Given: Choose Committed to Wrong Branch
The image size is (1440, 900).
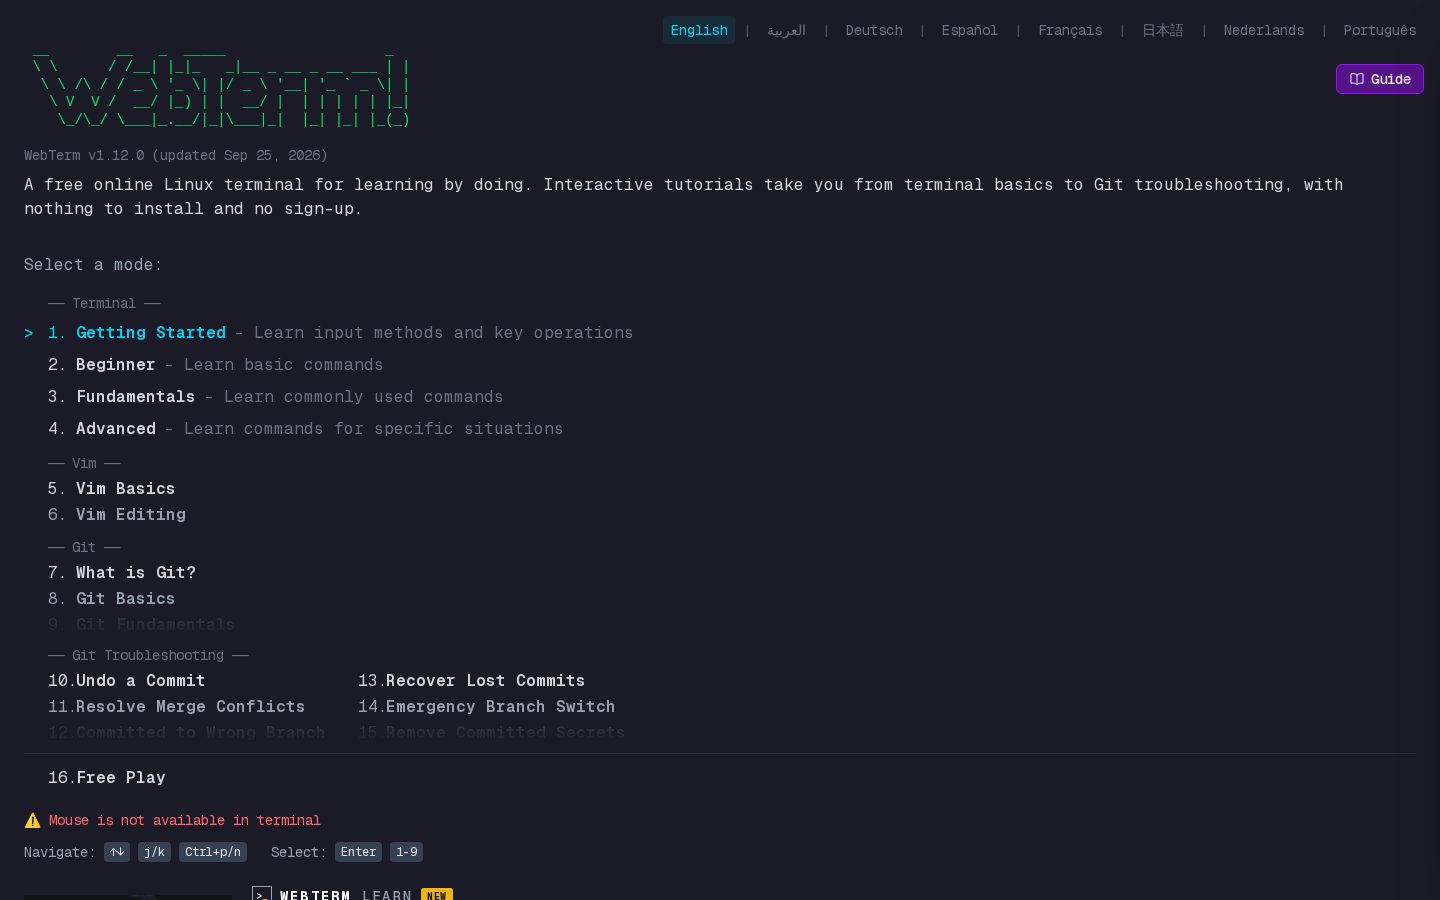Looking at the screenshot, I should pyautogui.click(x=186, y=732).
